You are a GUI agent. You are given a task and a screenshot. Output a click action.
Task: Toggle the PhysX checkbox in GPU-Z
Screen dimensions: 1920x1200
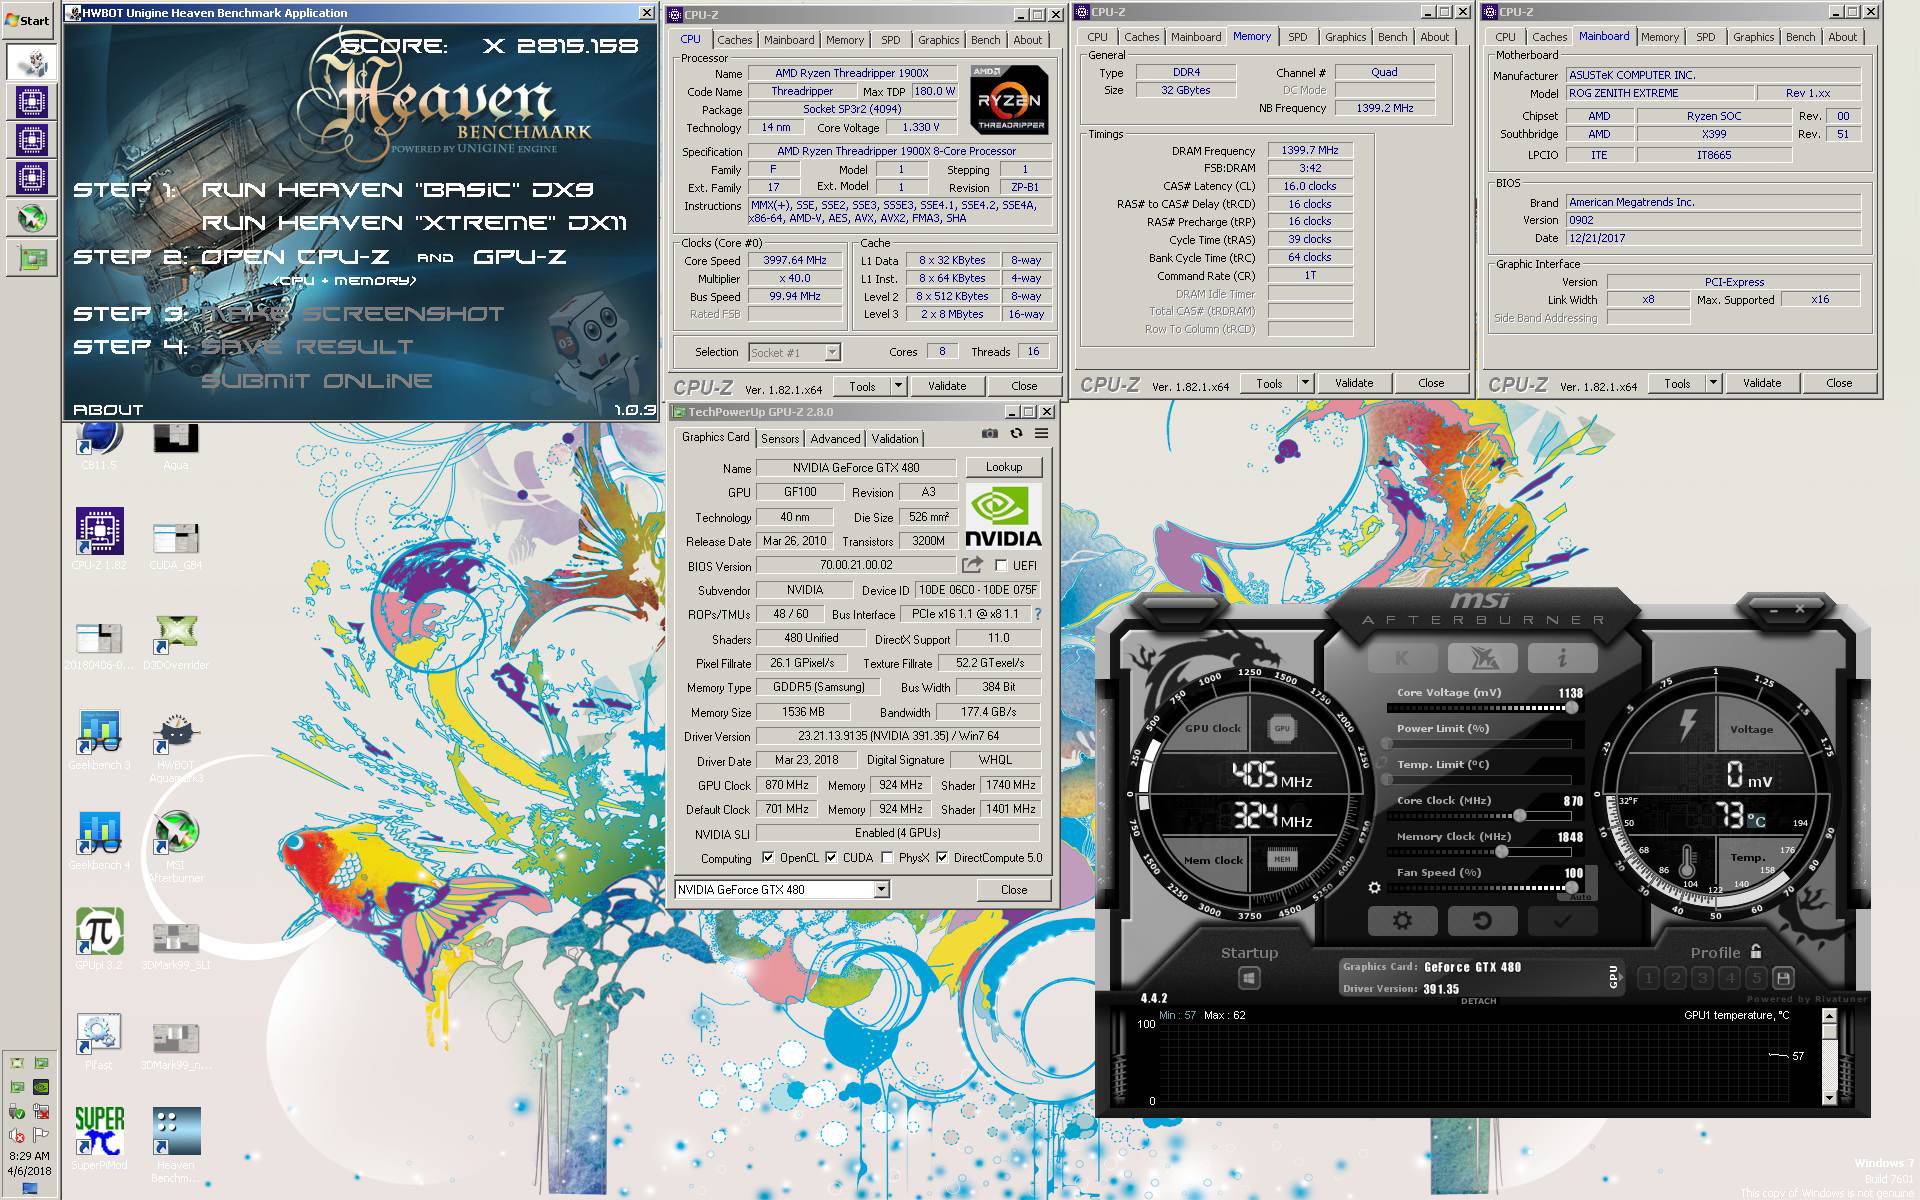point(887,858)
